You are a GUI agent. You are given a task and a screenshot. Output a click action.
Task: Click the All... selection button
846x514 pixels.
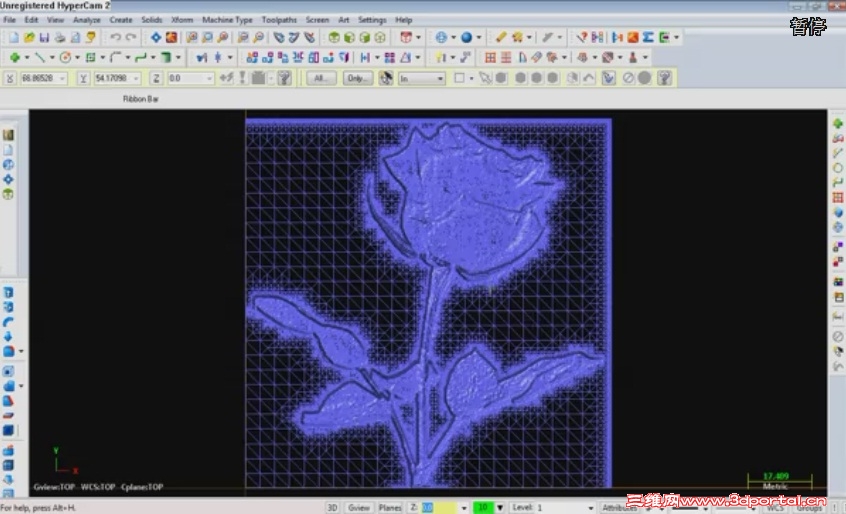322,78
